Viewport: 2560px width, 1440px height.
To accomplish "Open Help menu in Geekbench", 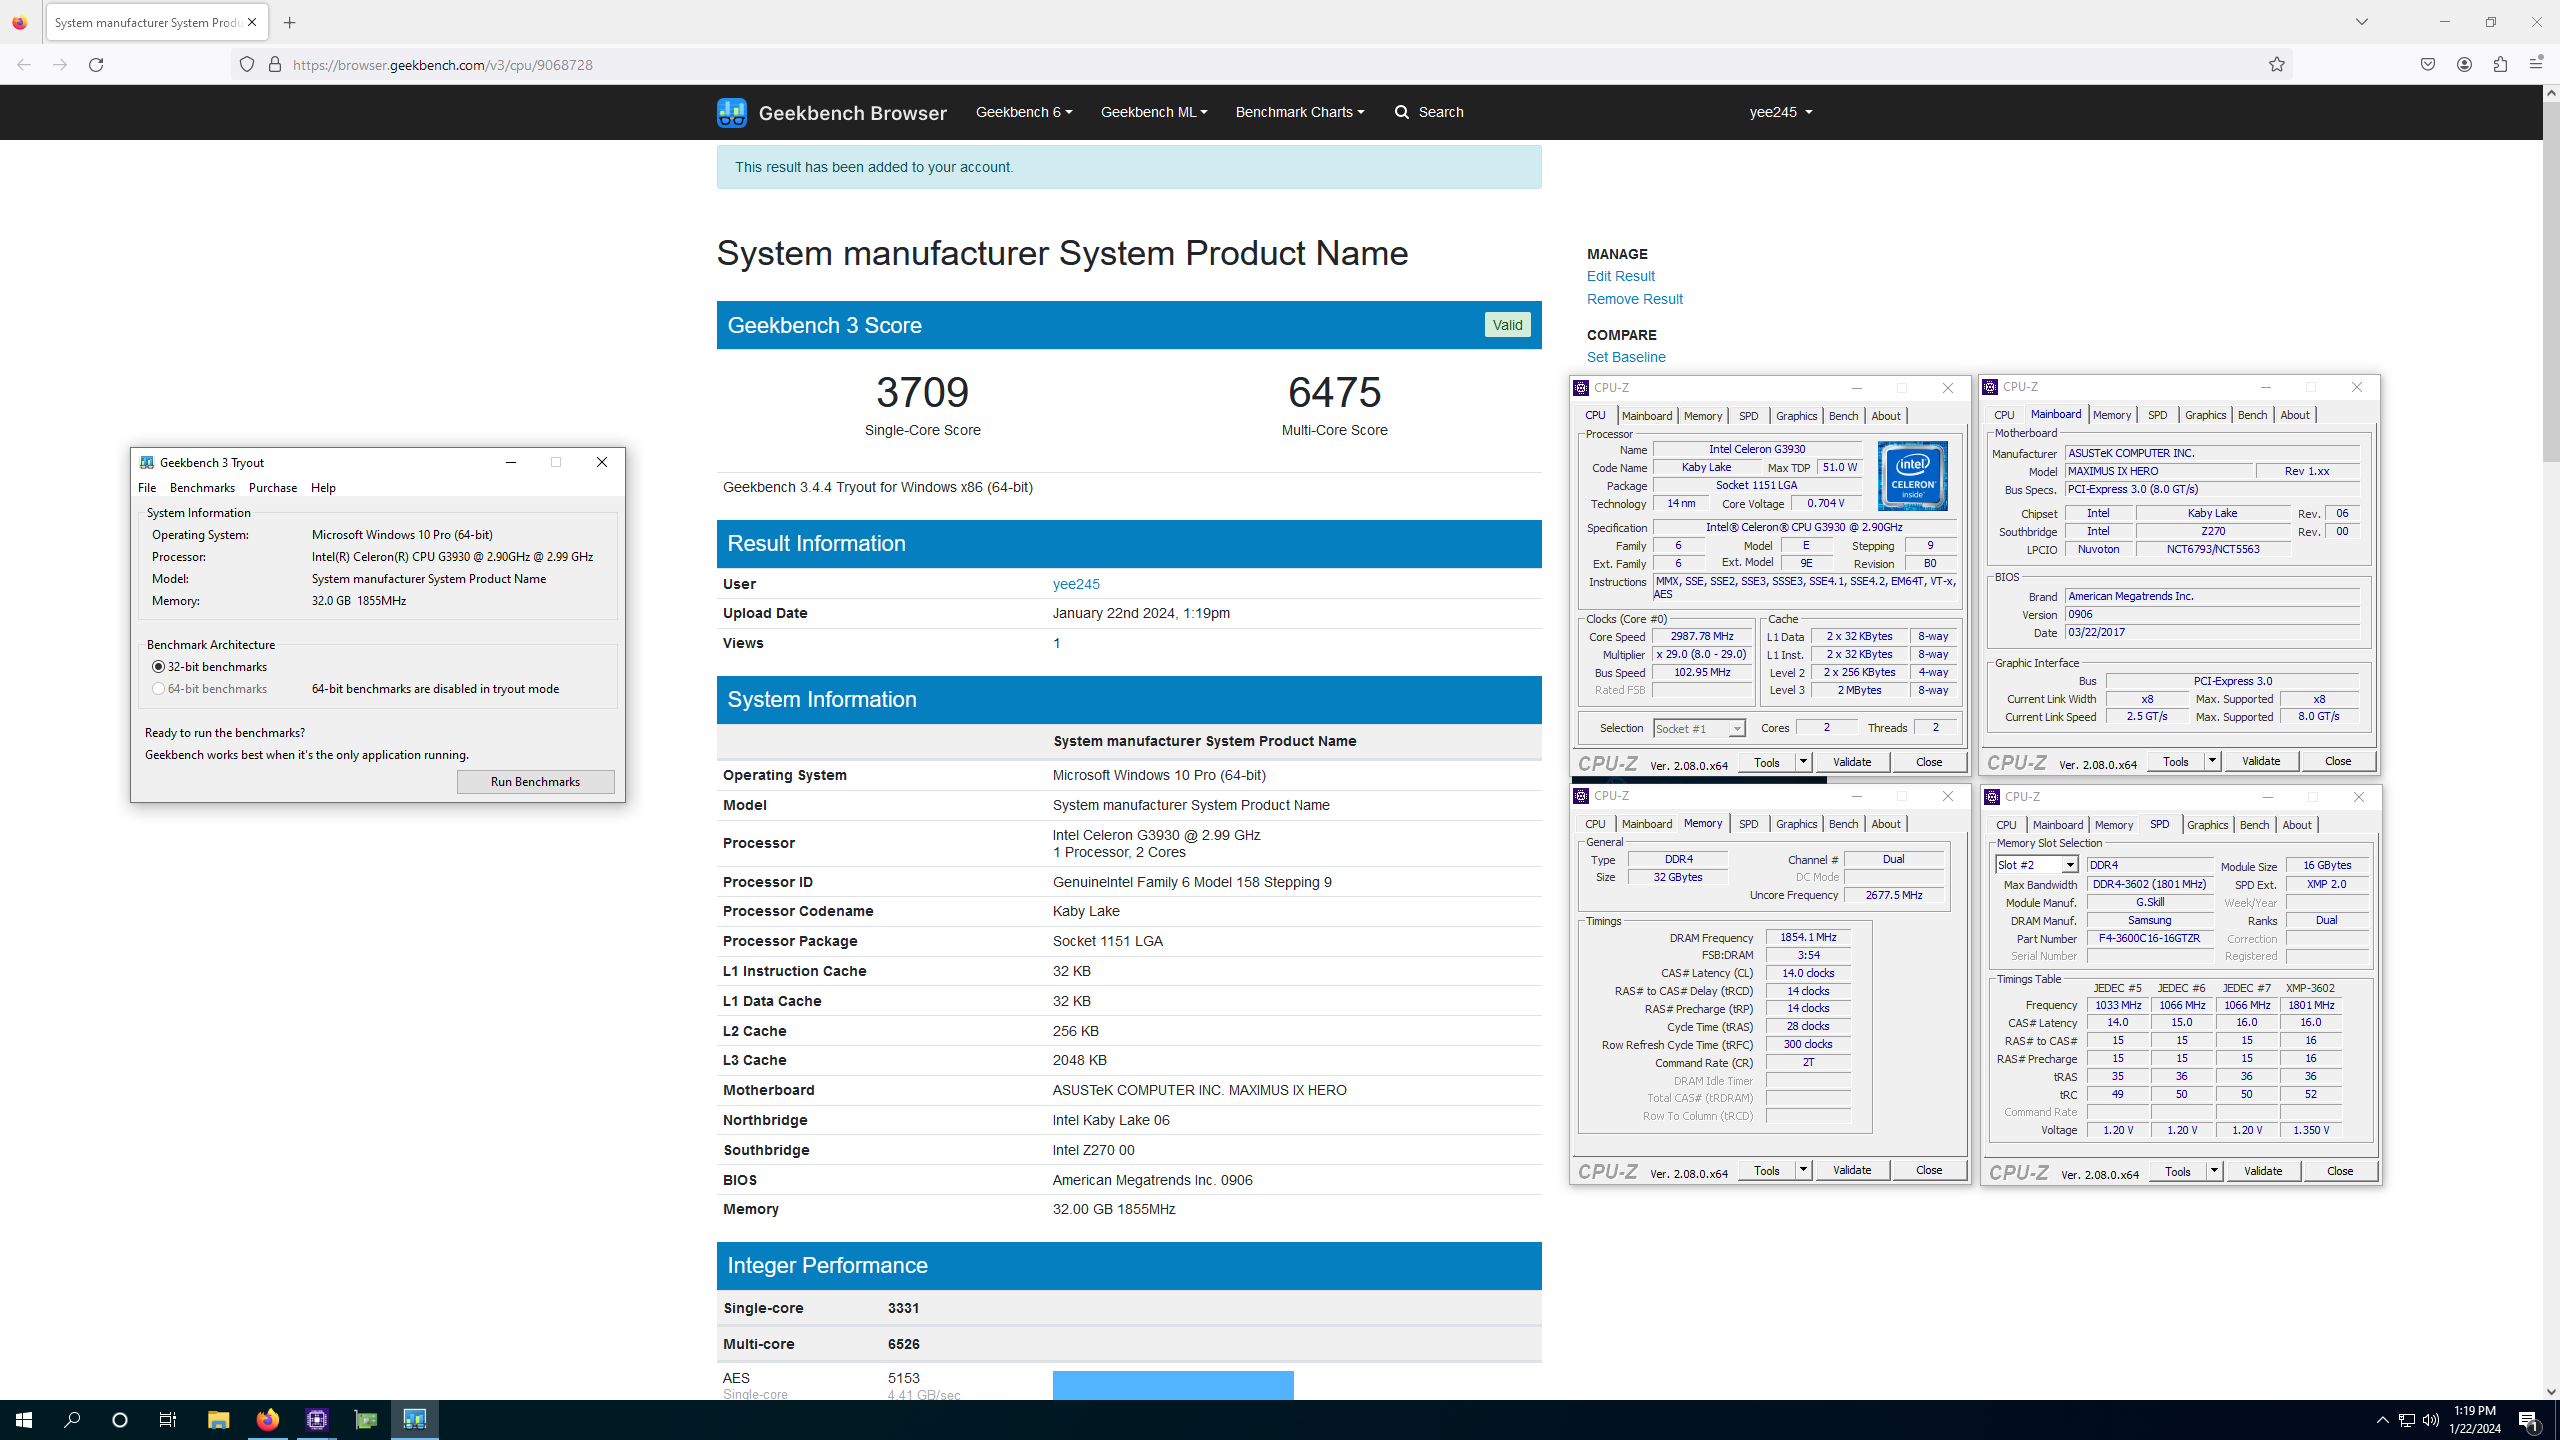I will pyautogui.click(x=323, y=488).
